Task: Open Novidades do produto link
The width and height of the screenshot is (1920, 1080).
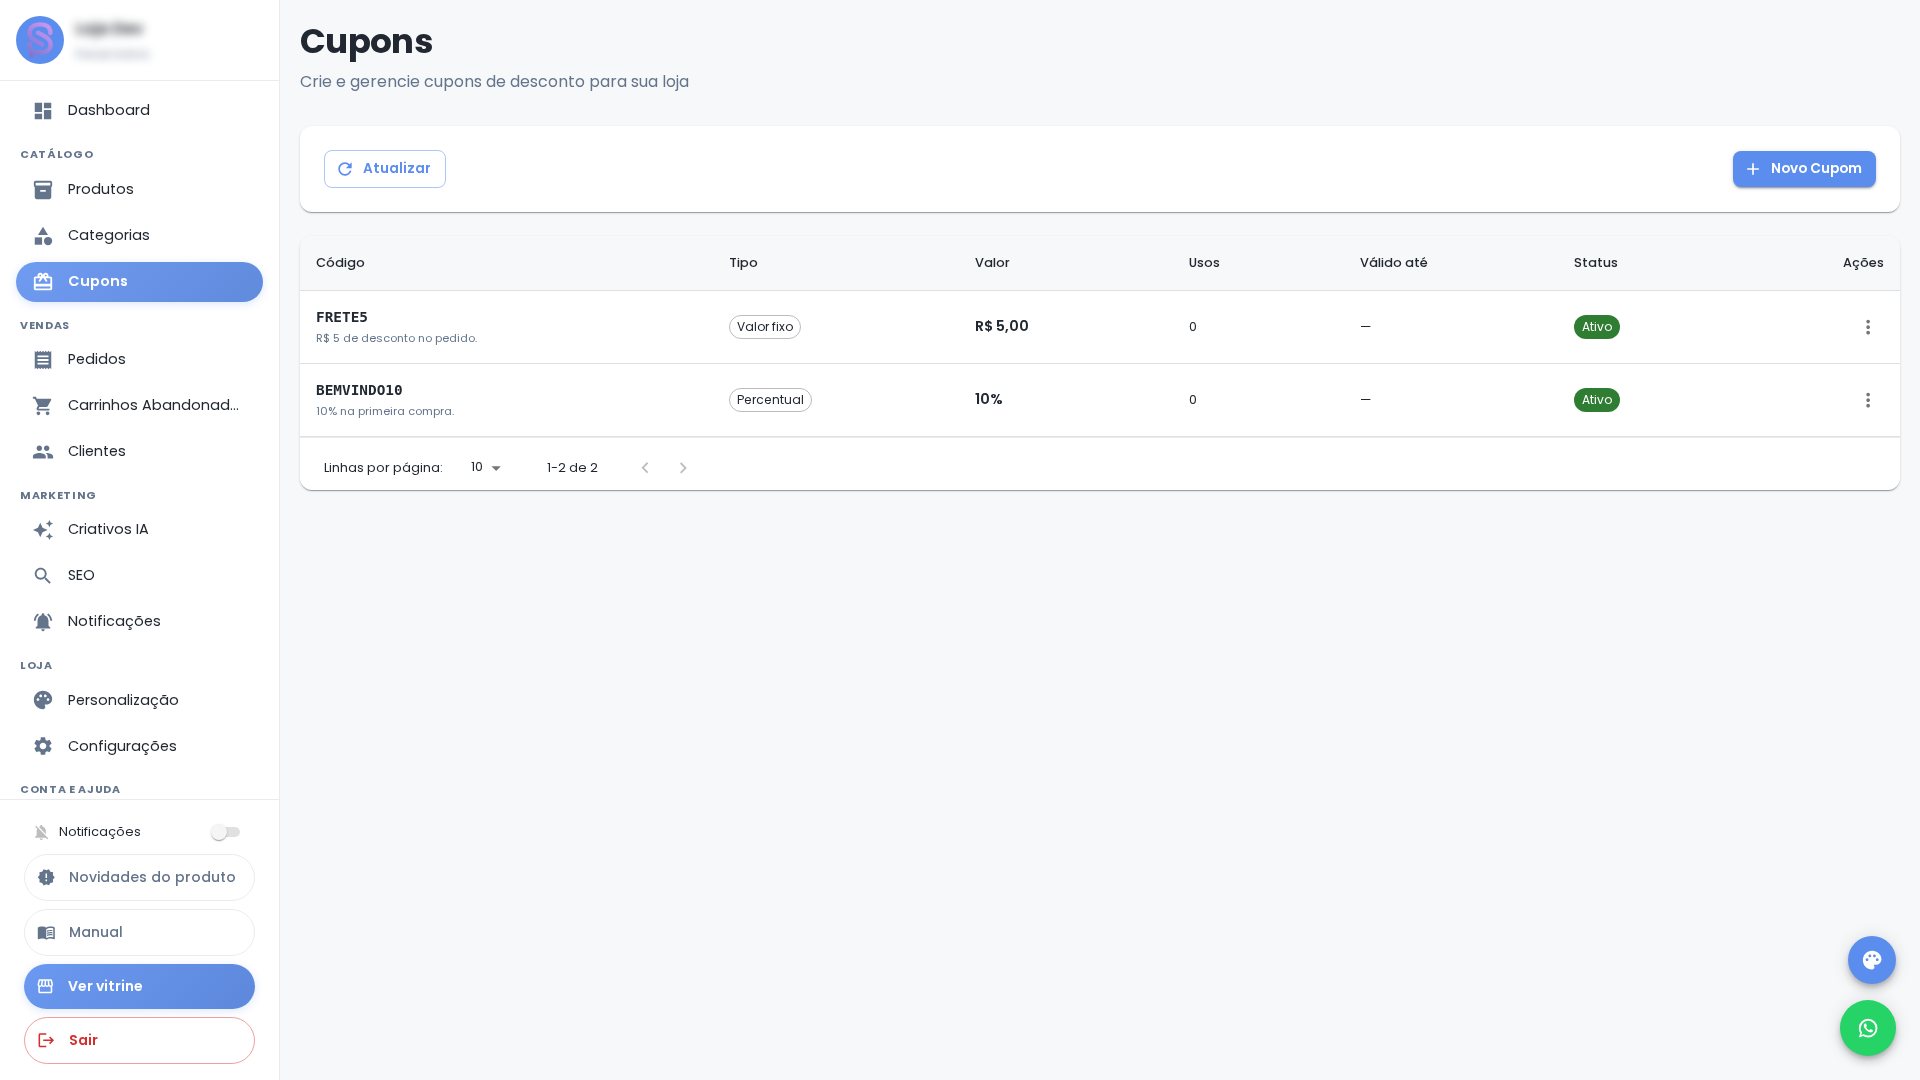Action: pos(139,877)
